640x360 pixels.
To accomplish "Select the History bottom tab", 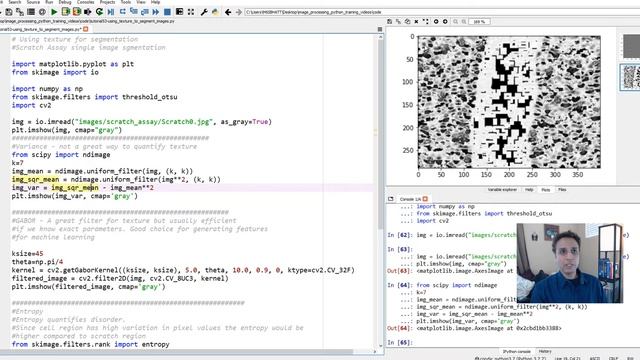I will click(545, 351).
